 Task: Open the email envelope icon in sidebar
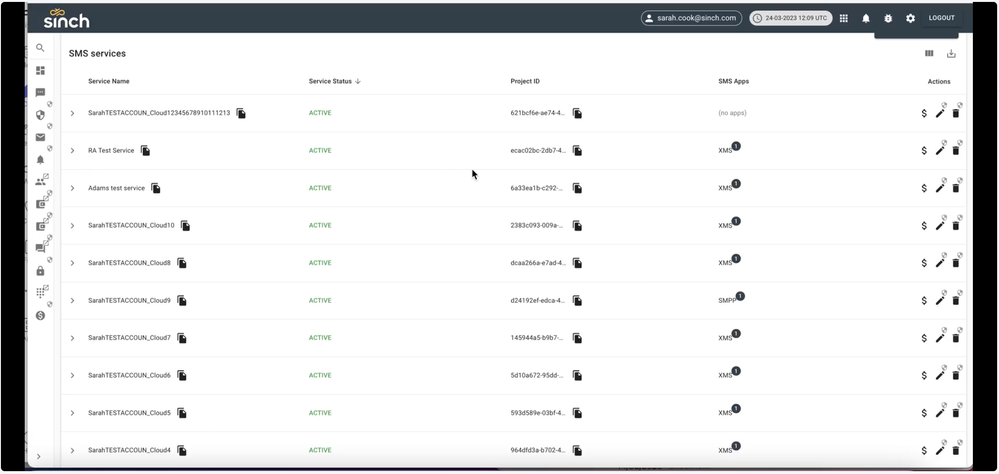[x=40, y=137]
